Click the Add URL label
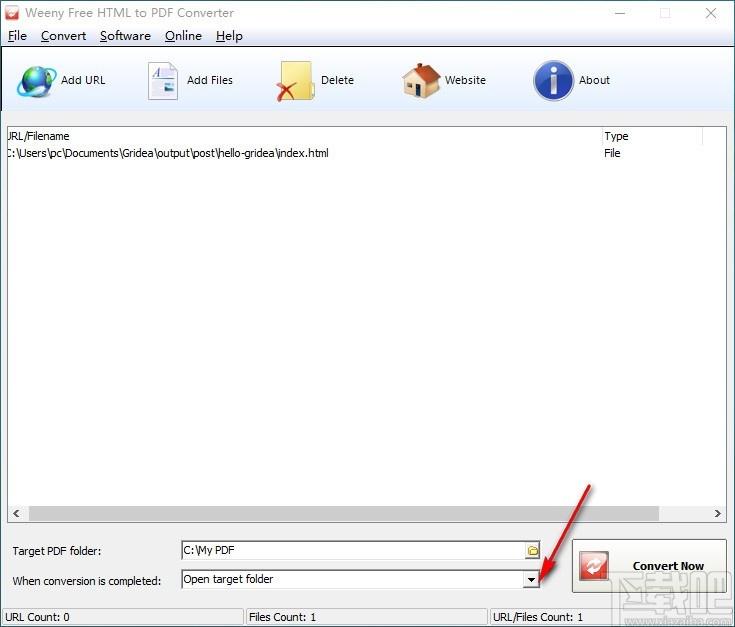 (x=83, y=80)
